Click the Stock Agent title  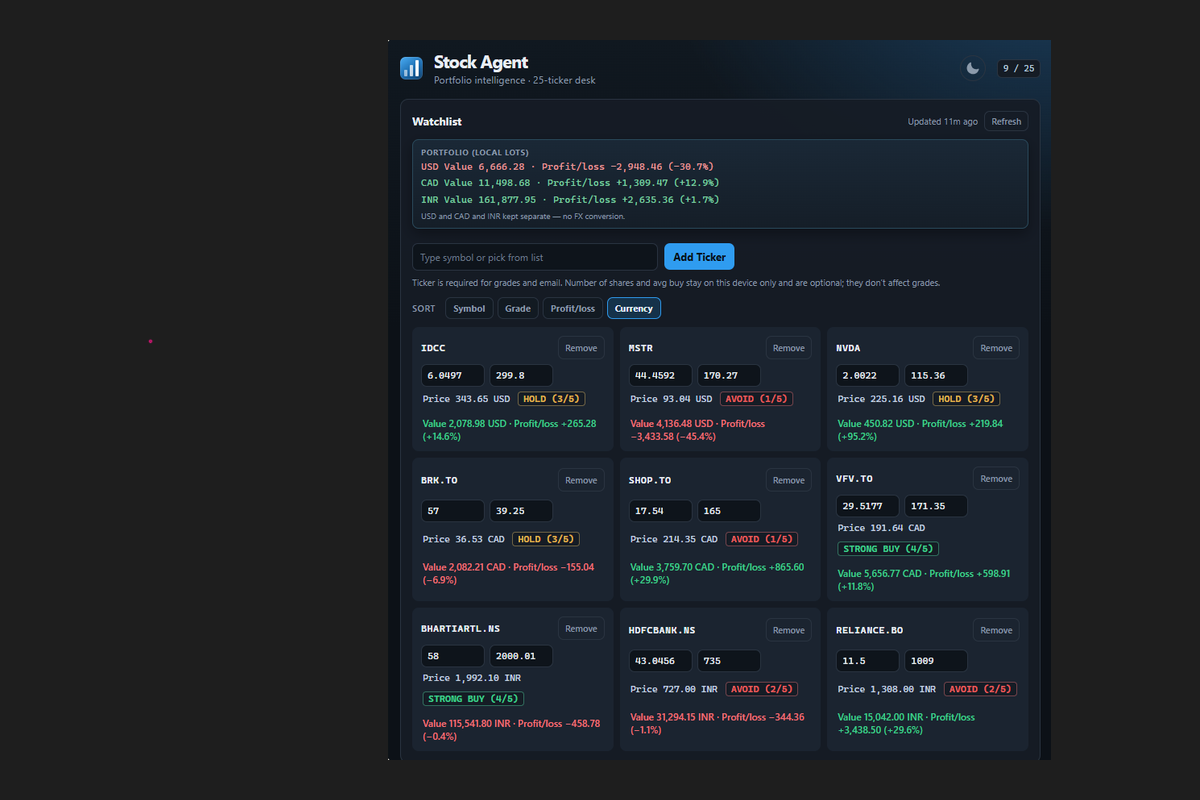pyautogui.click(x=481, y=62)
